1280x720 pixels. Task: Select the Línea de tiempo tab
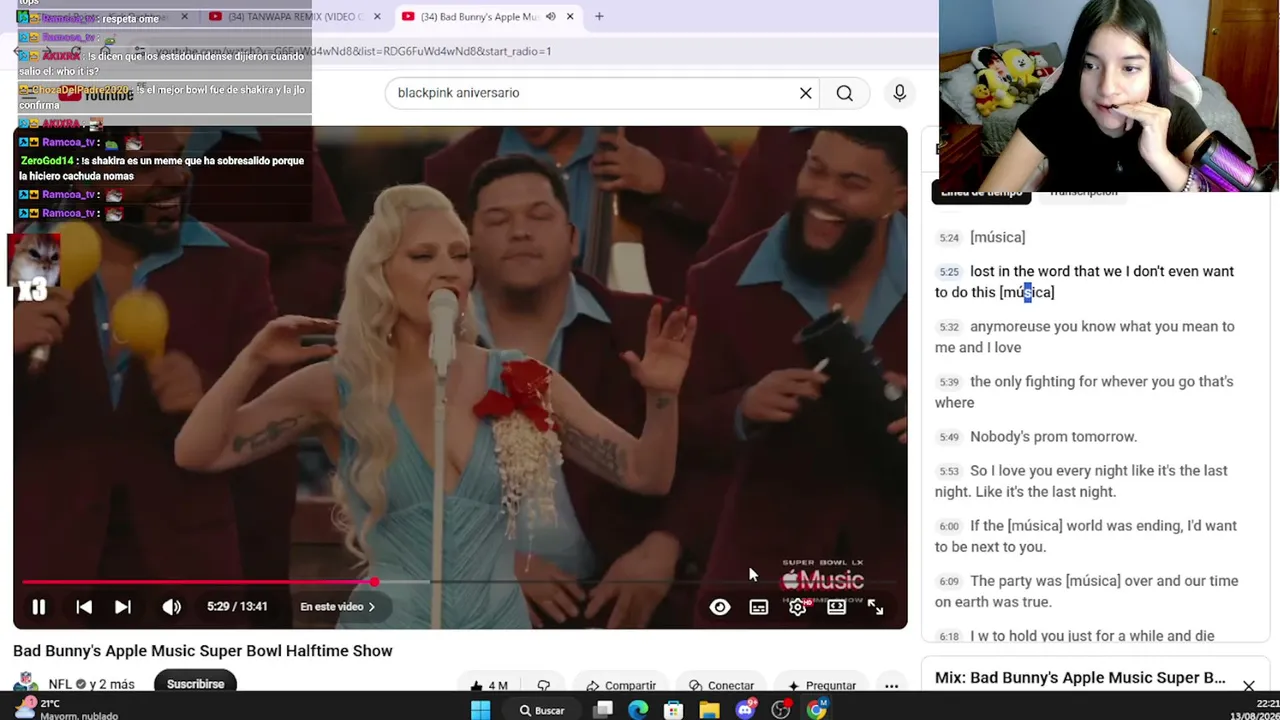click(x=981, y=192)
